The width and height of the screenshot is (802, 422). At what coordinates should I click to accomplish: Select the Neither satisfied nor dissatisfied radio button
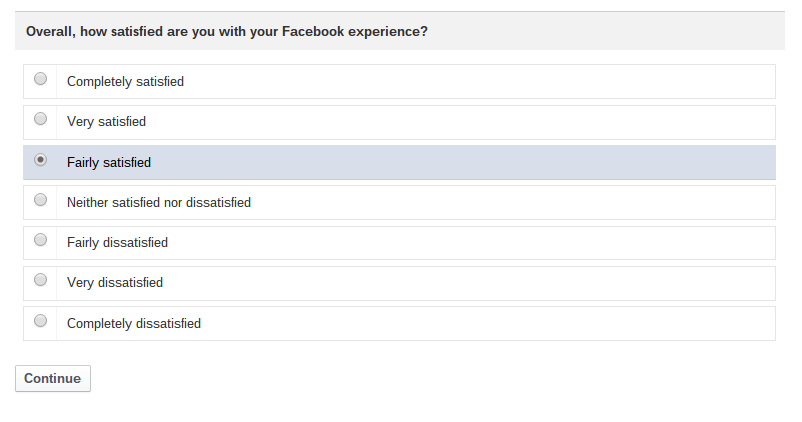pos(40,200)
